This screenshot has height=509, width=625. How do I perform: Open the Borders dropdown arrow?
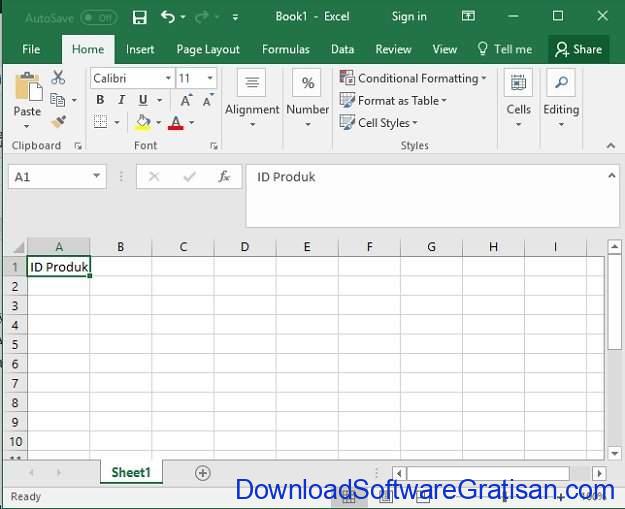tap(117, 122)
